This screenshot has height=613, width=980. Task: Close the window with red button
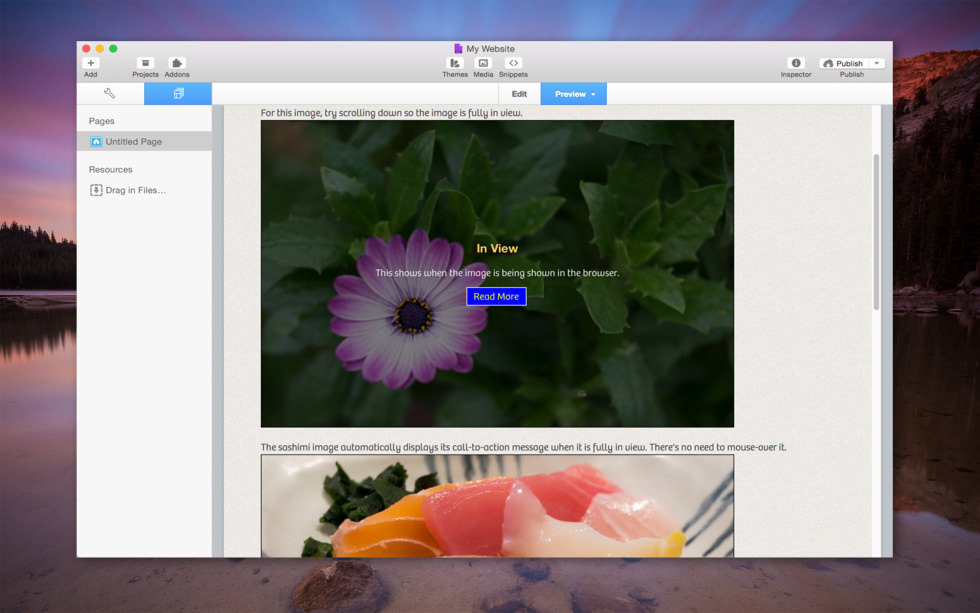(x=86, y=49)
